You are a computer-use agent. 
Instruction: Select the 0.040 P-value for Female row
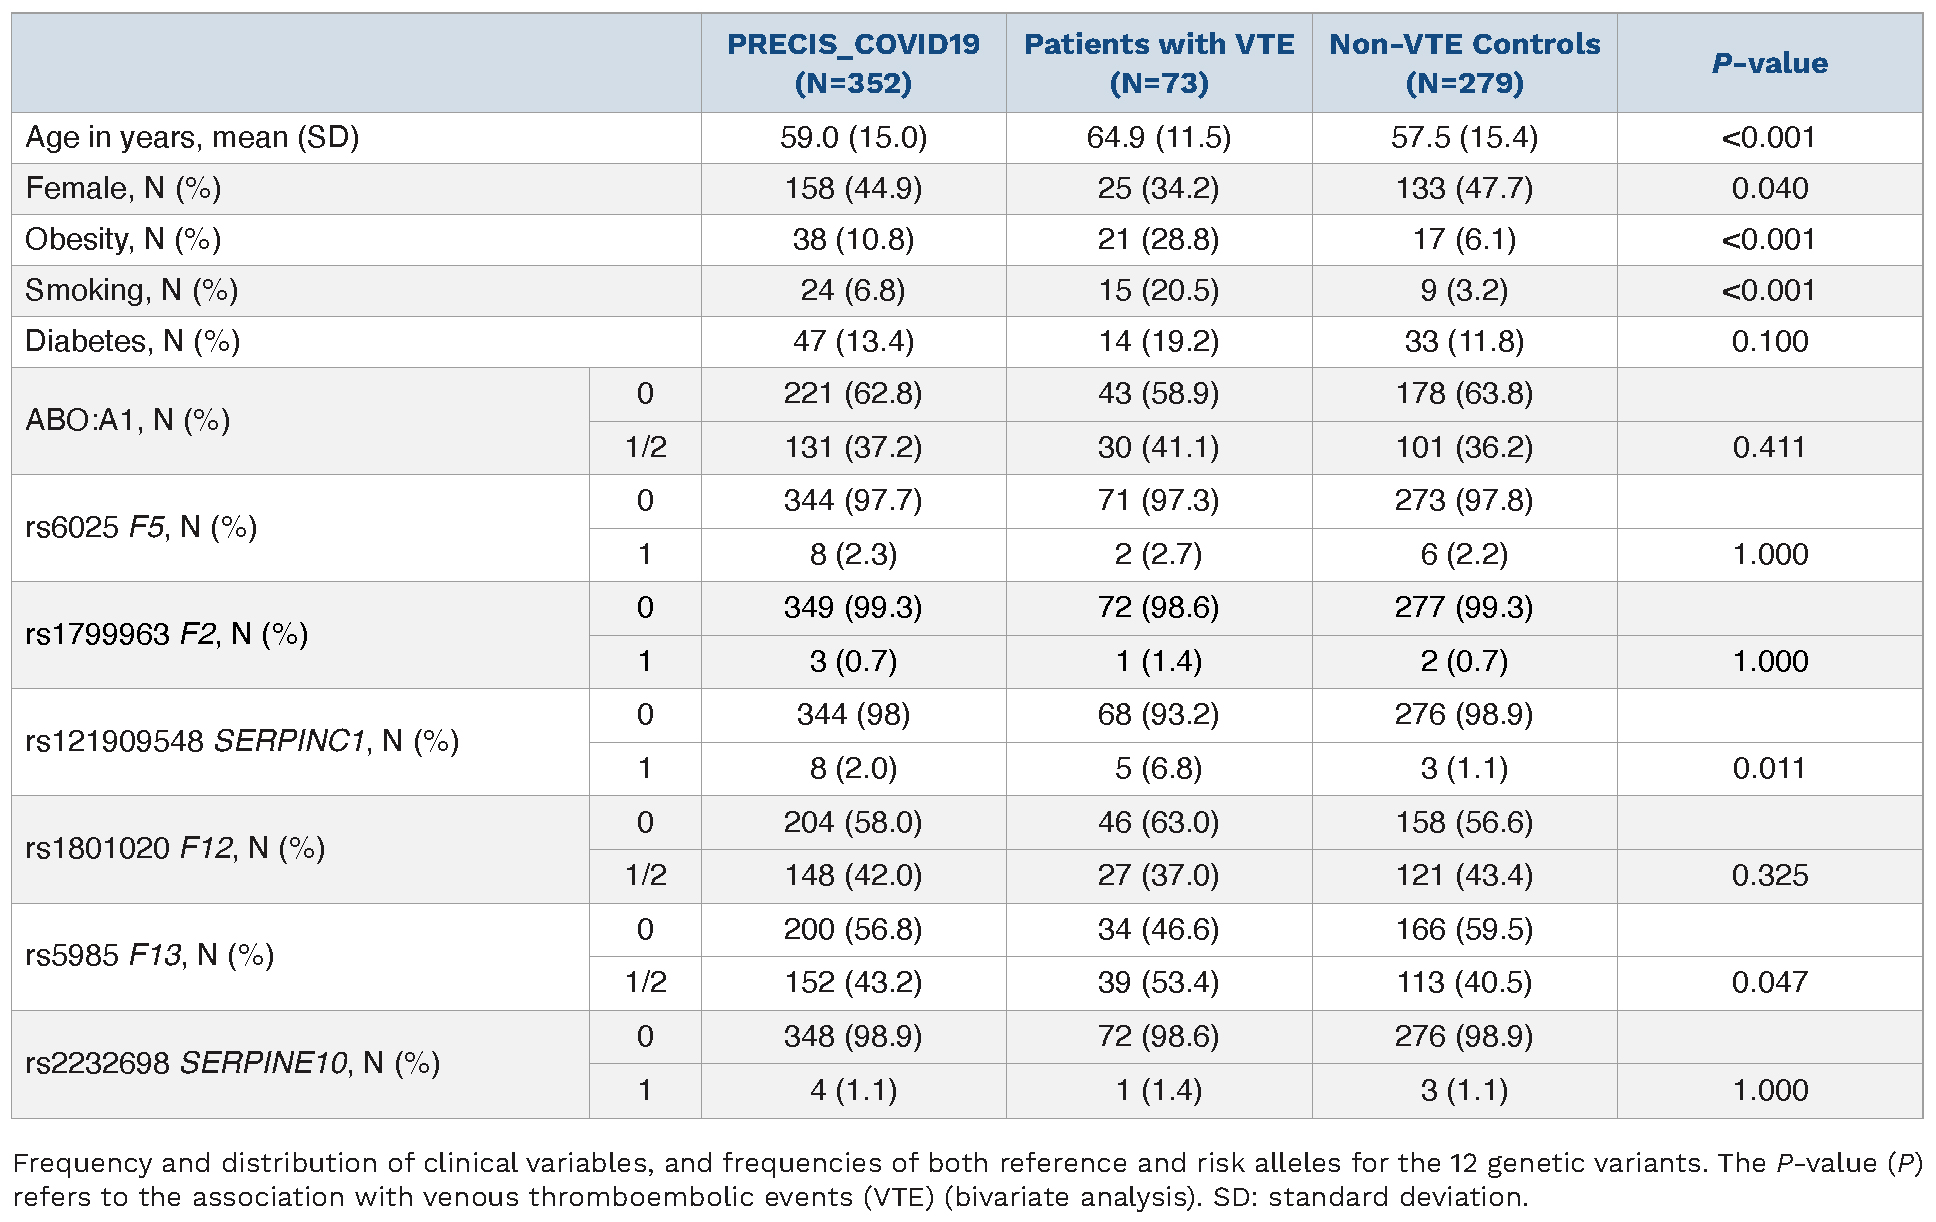1769,188
